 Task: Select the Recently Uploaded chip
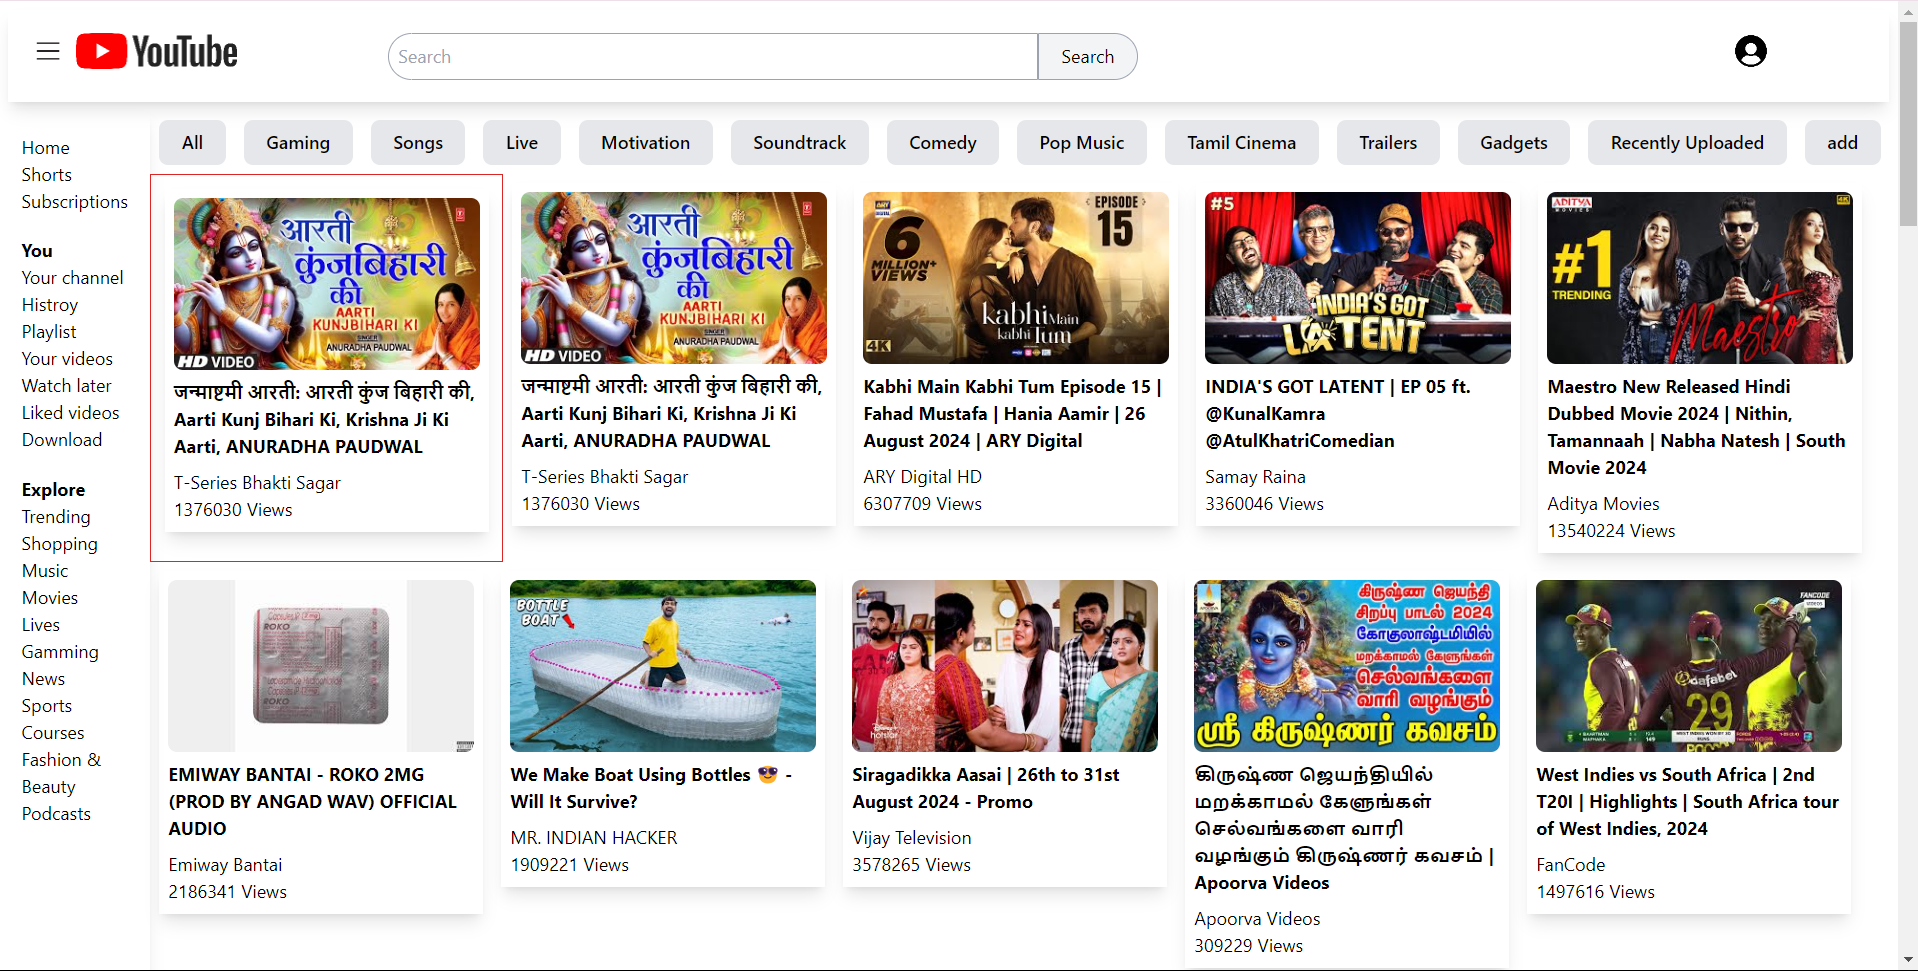tap(1686, 143)
